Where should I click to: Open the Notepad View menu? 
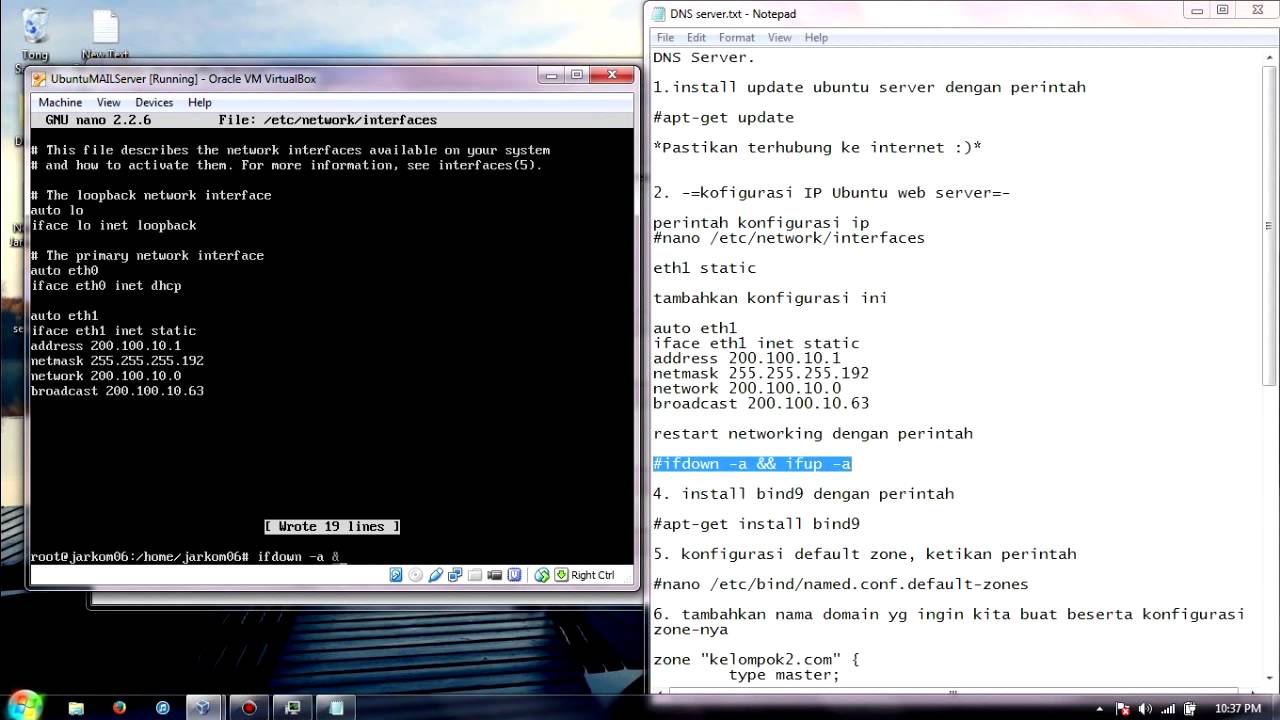click(779, 37)
